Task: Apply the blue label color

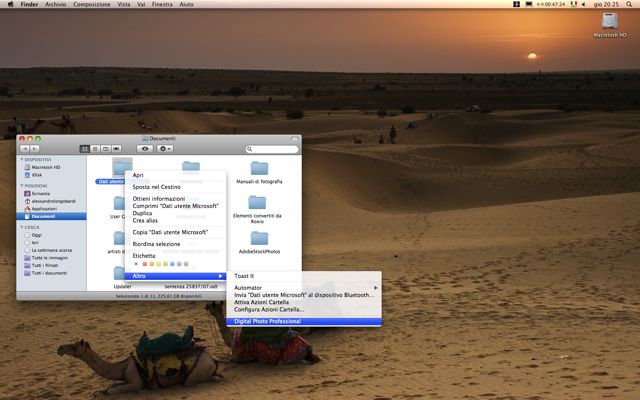Action: tap(172, 264)
